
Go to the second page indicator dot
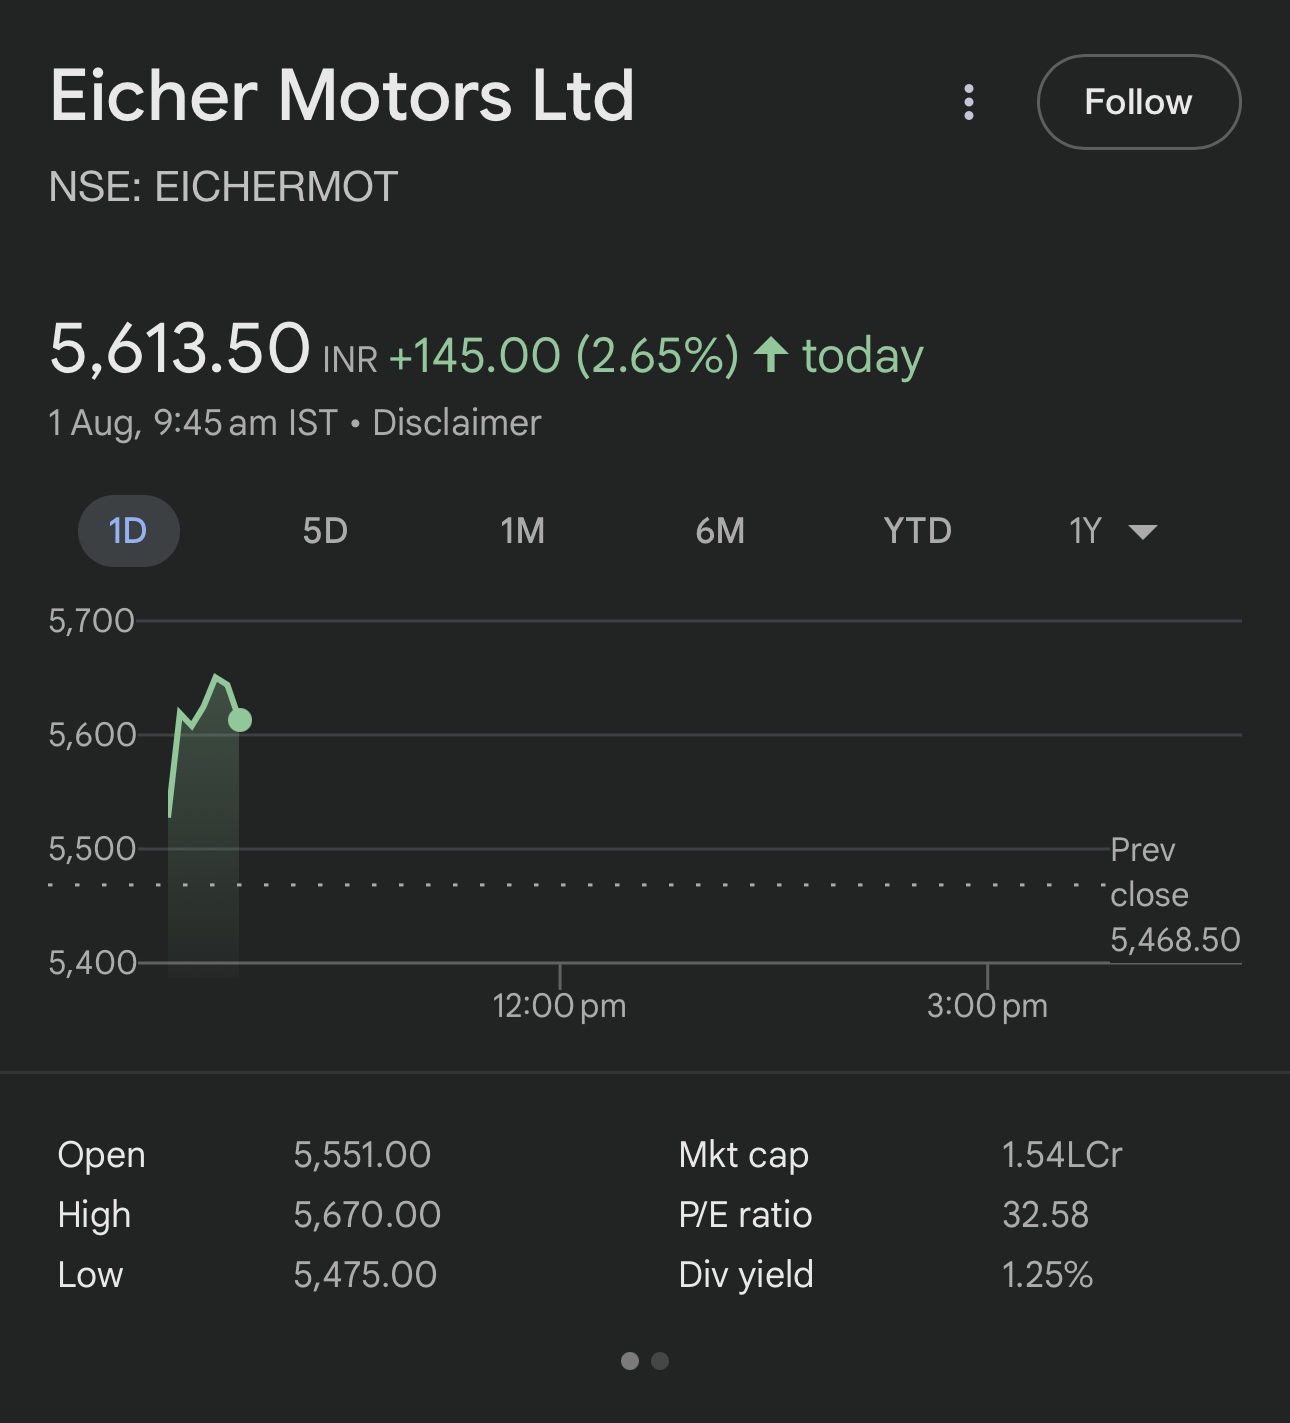click(660, 1361)
